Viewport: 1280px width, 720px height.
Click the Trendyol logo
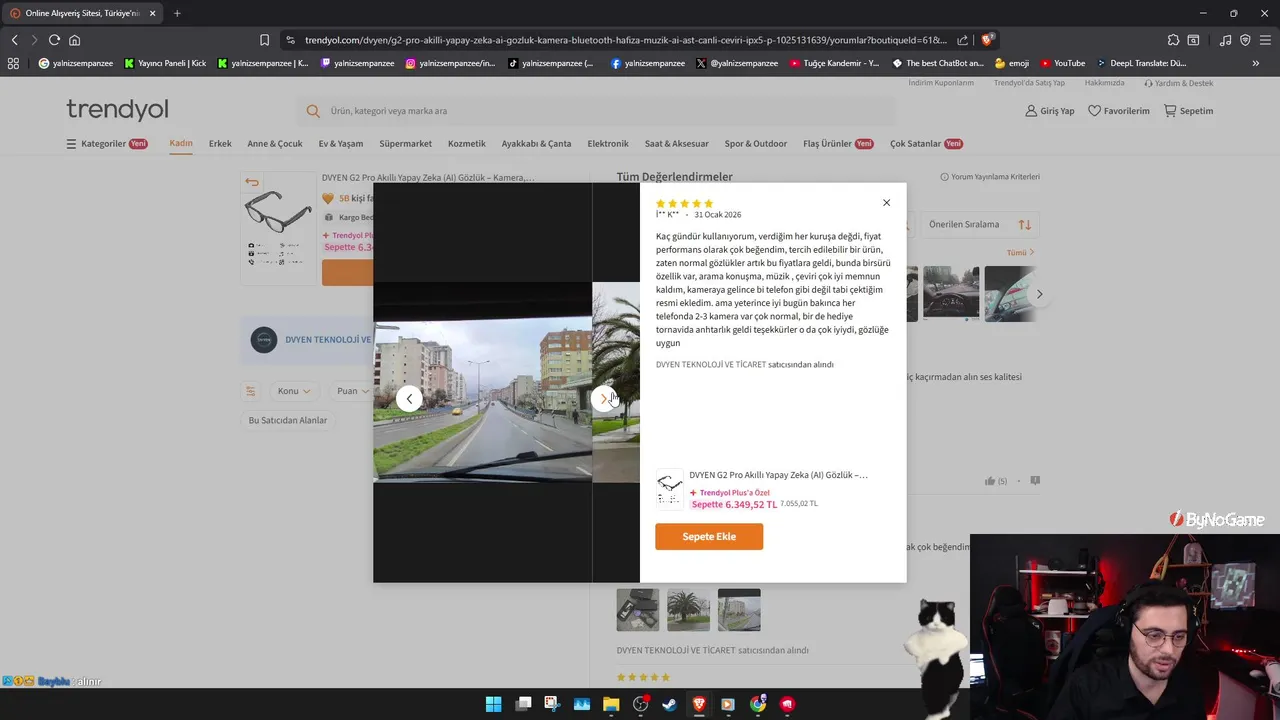[117, 109]
